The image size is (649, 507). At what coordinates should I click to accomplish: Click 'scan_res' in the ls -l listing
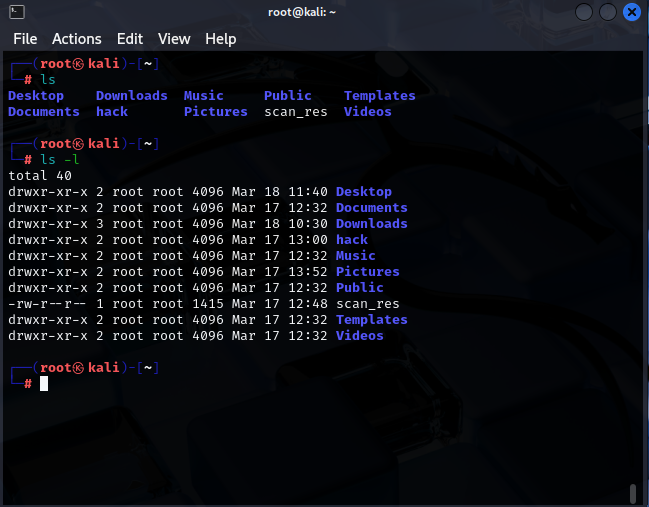pyautogui.click(x=368, y=304)
